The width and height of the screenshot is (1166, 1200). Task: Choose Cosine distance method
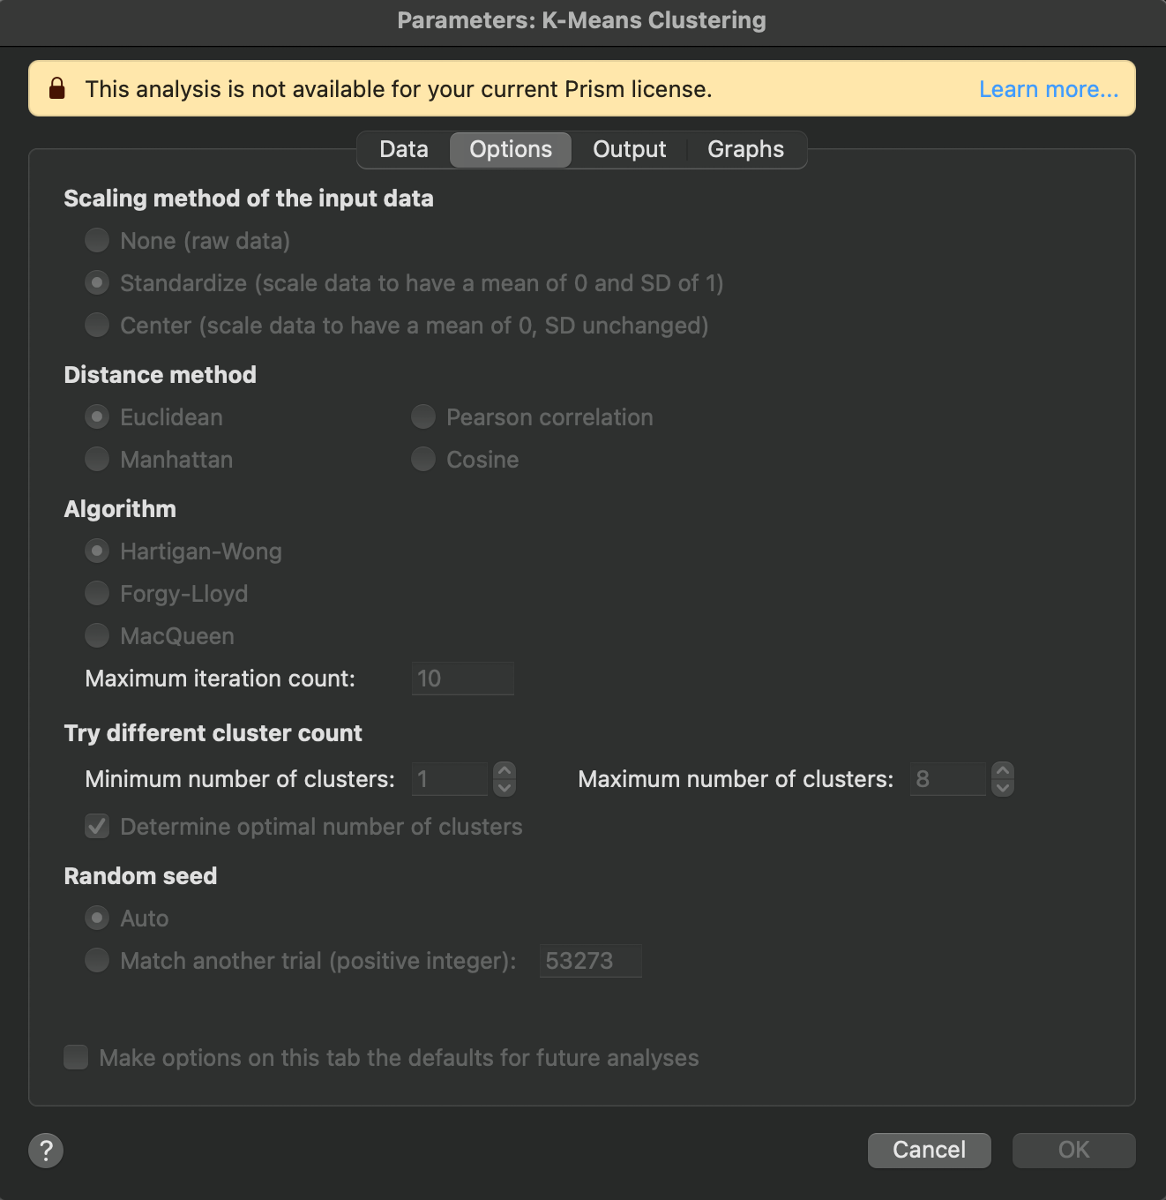click(x=423, y=459)
